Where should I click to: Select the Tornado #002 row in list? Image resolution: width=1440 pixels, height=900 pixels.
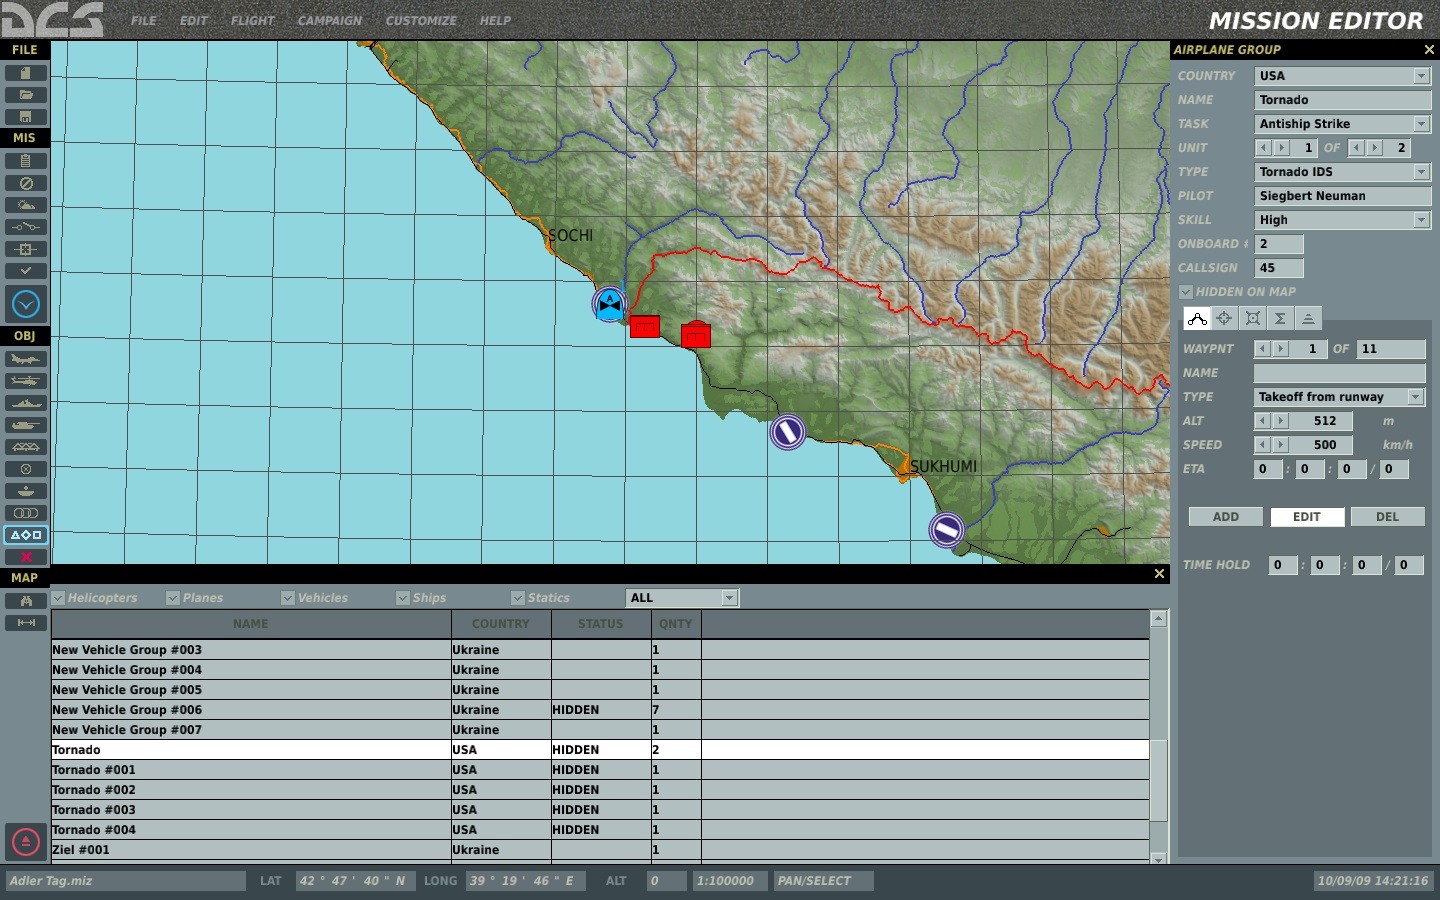pos(600,790)
